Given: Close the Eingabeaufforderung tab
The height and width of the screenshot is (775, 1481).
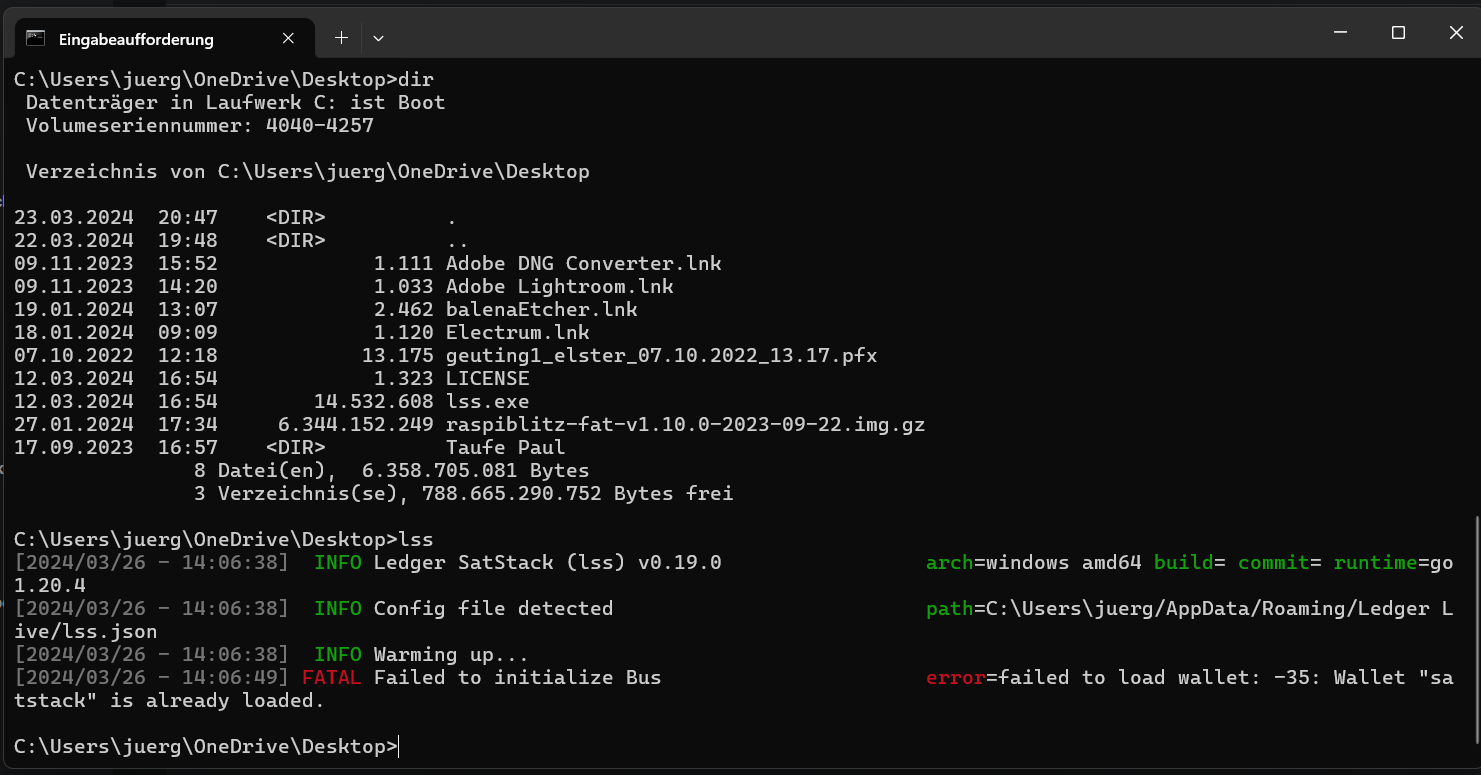Looking at the screenshot, I should (288, 39).
